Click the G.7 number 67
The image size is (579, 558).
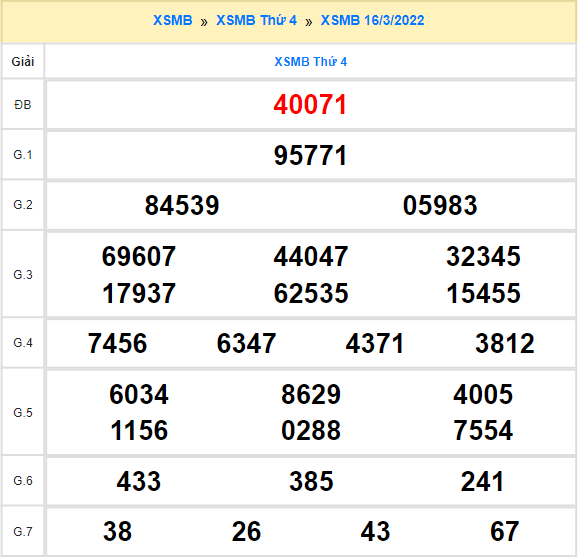(x=505, y=532)
